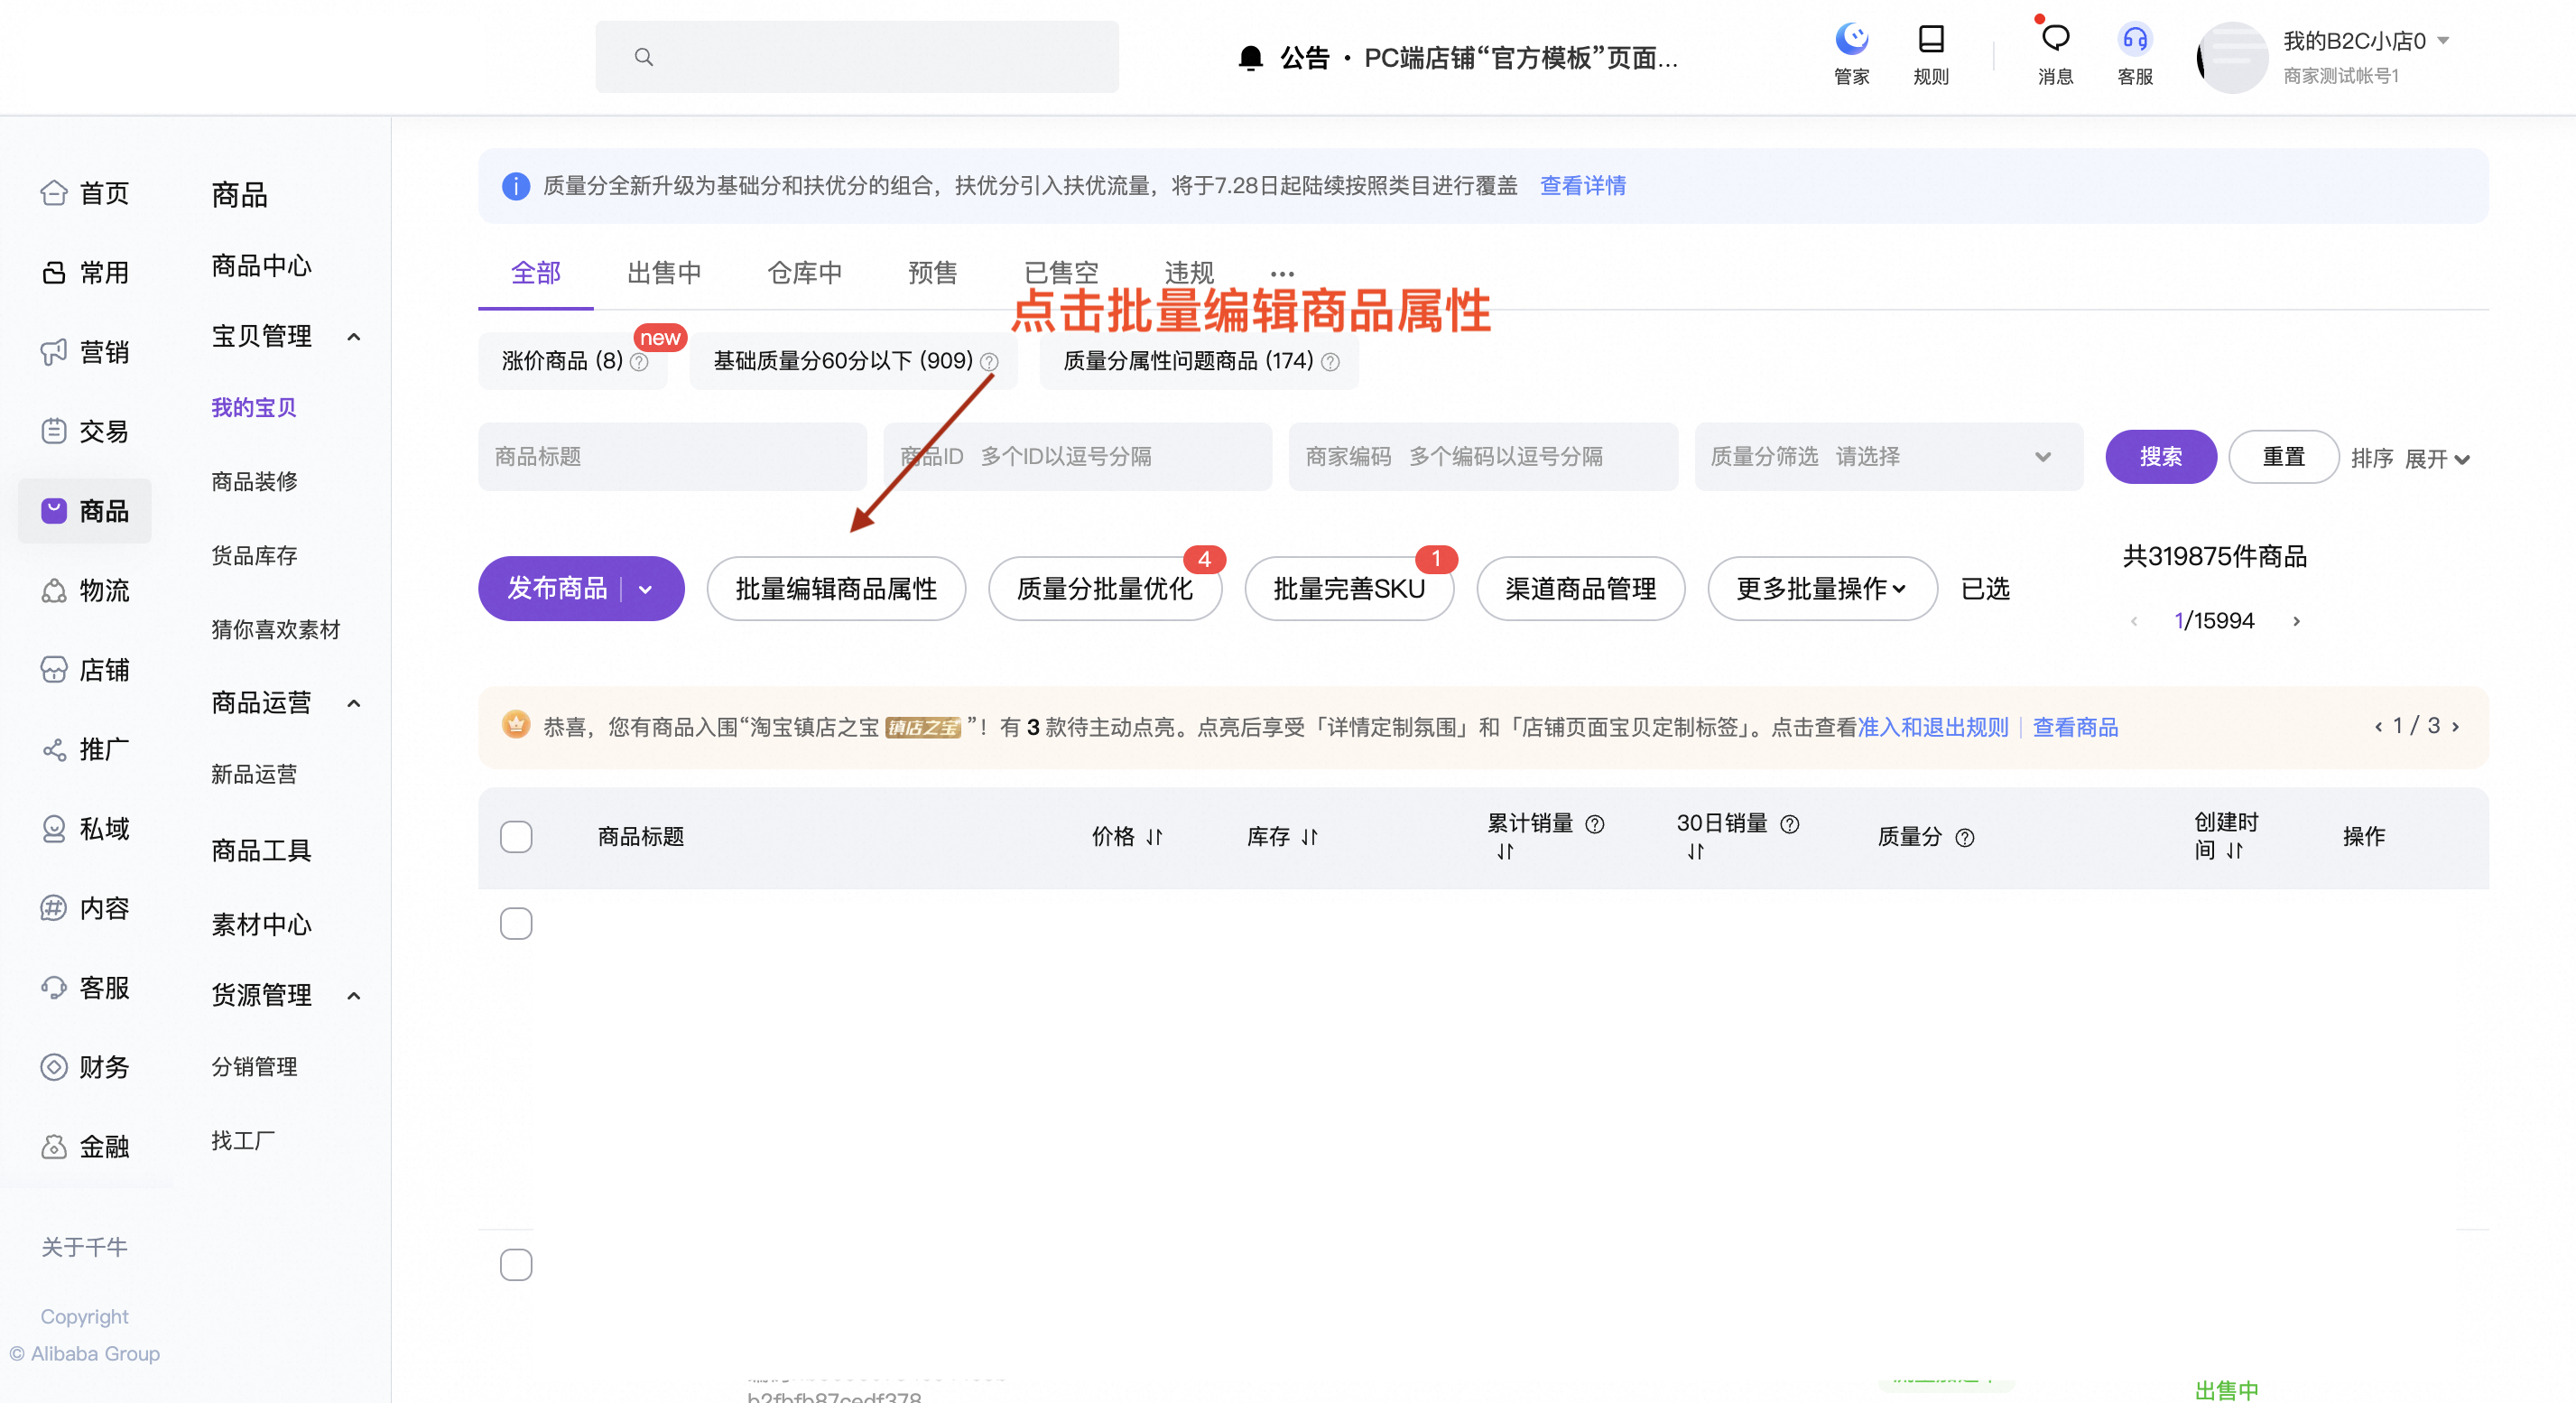The height and width of the screenshot is (1403, 2576).
Task: Go to next page of product list
Action: tap(2297, 621)
